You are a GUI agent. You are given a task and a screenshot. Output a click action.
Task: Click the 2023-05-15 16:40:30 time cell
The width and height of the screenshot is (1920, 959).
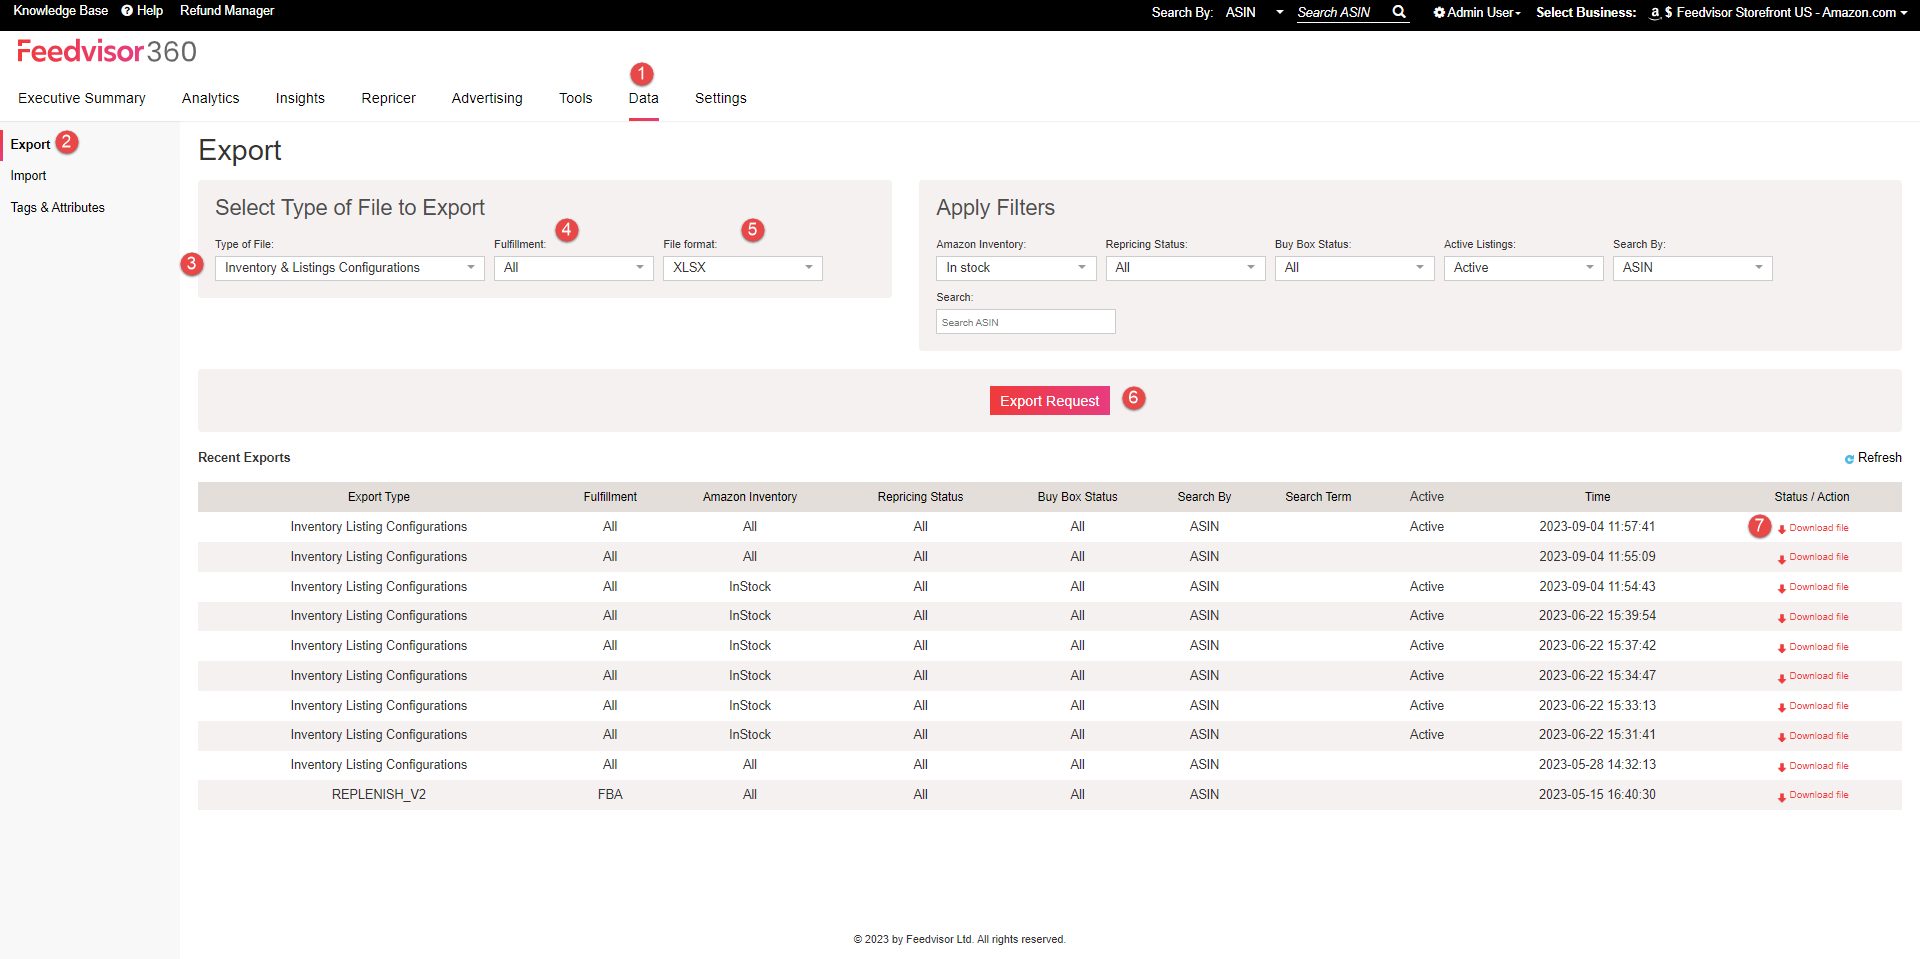coord(1598,795)
